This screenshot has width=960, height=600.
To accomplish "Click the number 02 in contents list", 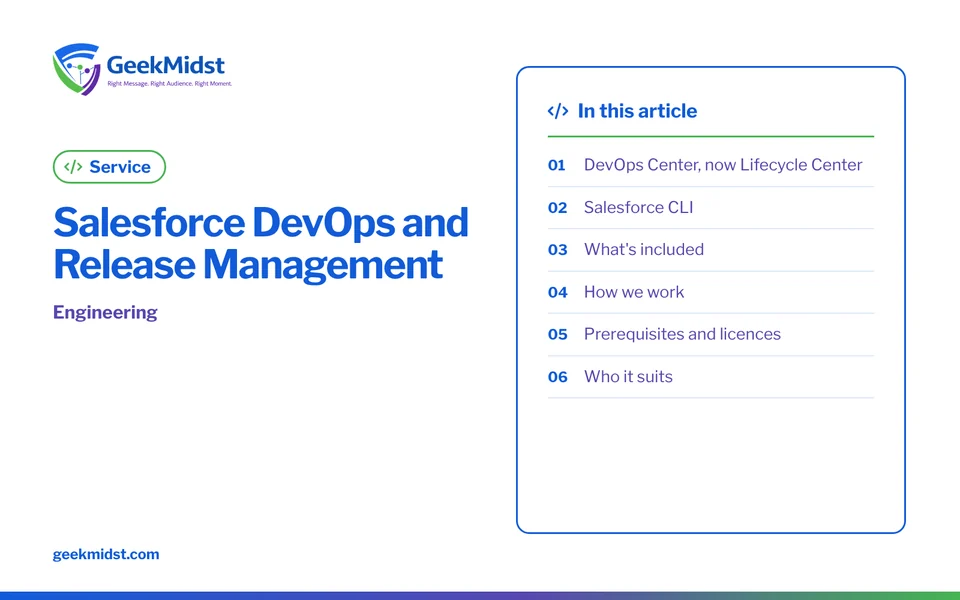I will pos(557,208).
